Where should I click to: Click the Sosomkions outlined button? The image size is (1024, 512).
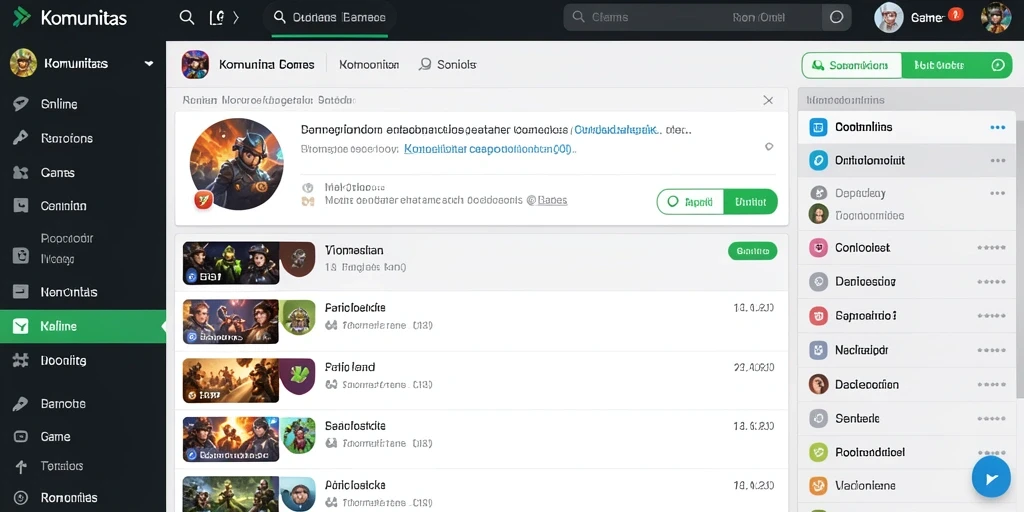tap(852, 65)
